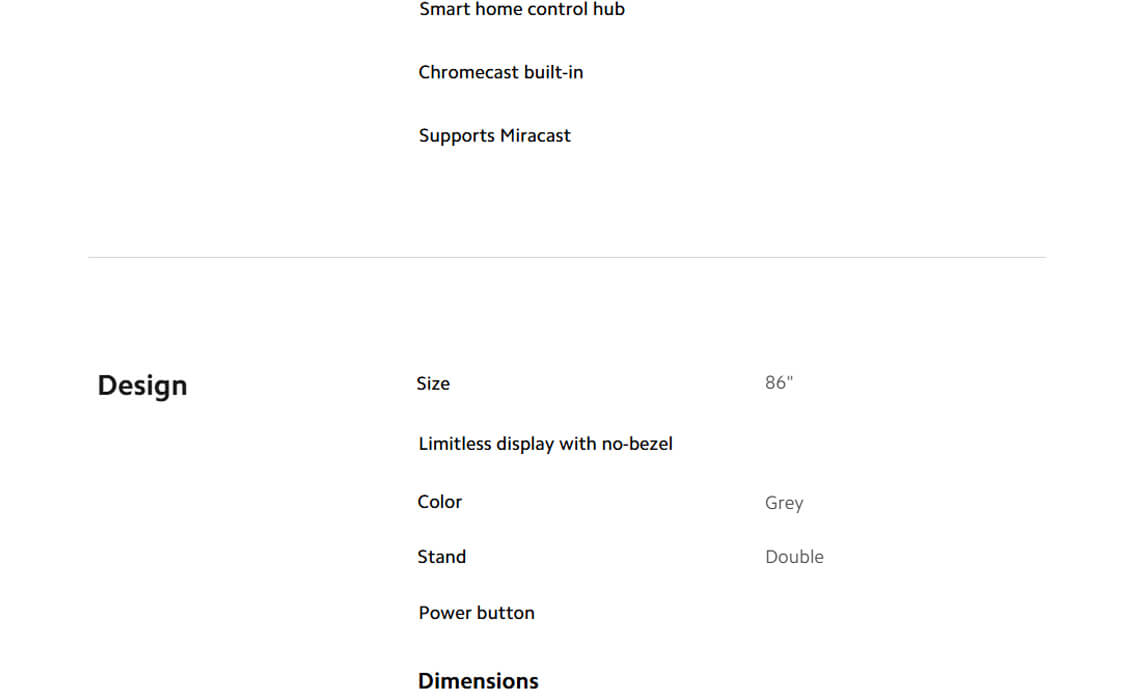Click the Design section heading
Image resolution: width=1142 pixels, height=700 pixels.
(x=142, y=386)
